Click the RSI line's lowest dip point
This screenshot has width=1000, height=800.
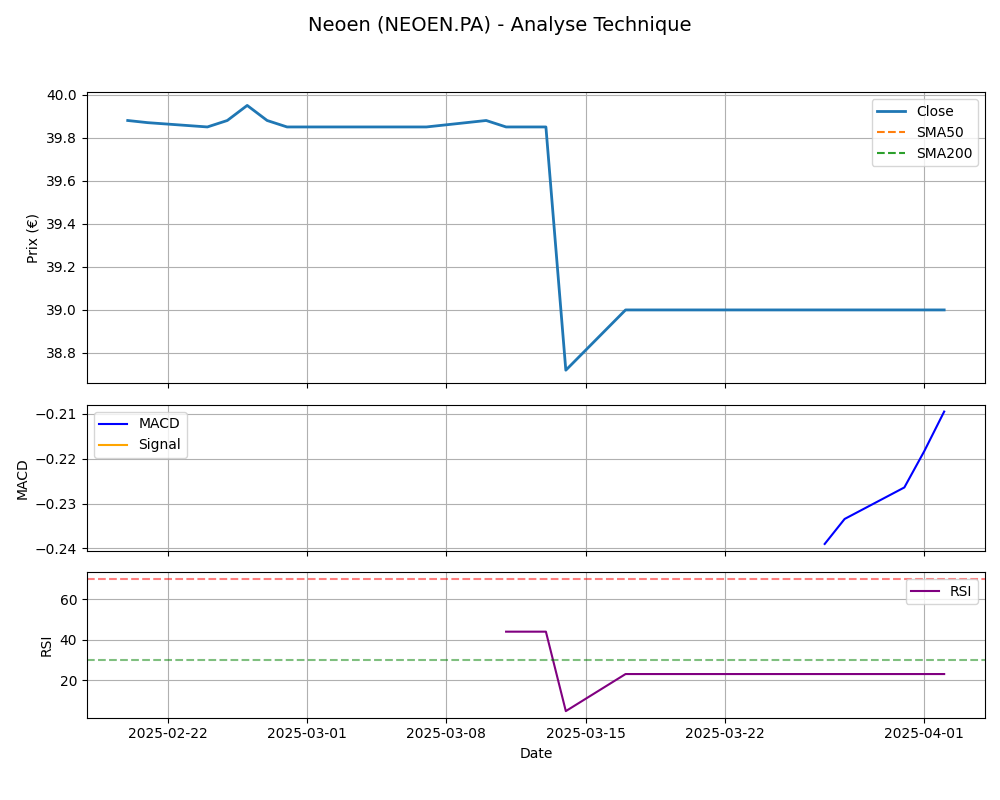(x=566, y=711)
